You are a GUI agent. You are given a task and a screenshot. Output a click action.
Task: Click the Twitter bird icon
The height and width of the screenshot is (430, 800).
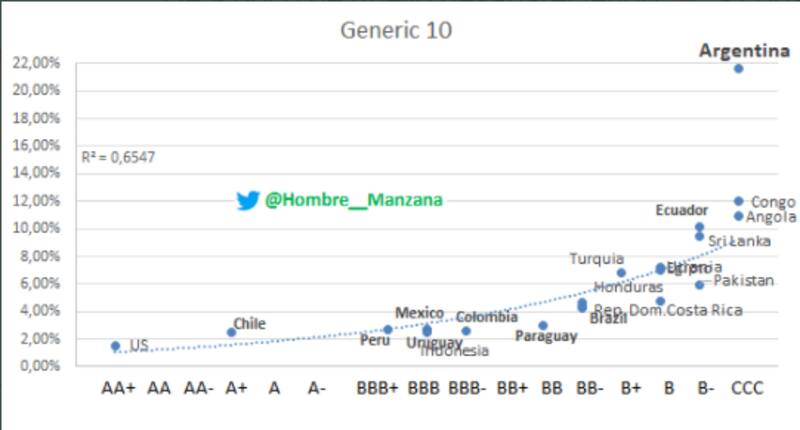(x=248, y=201)
